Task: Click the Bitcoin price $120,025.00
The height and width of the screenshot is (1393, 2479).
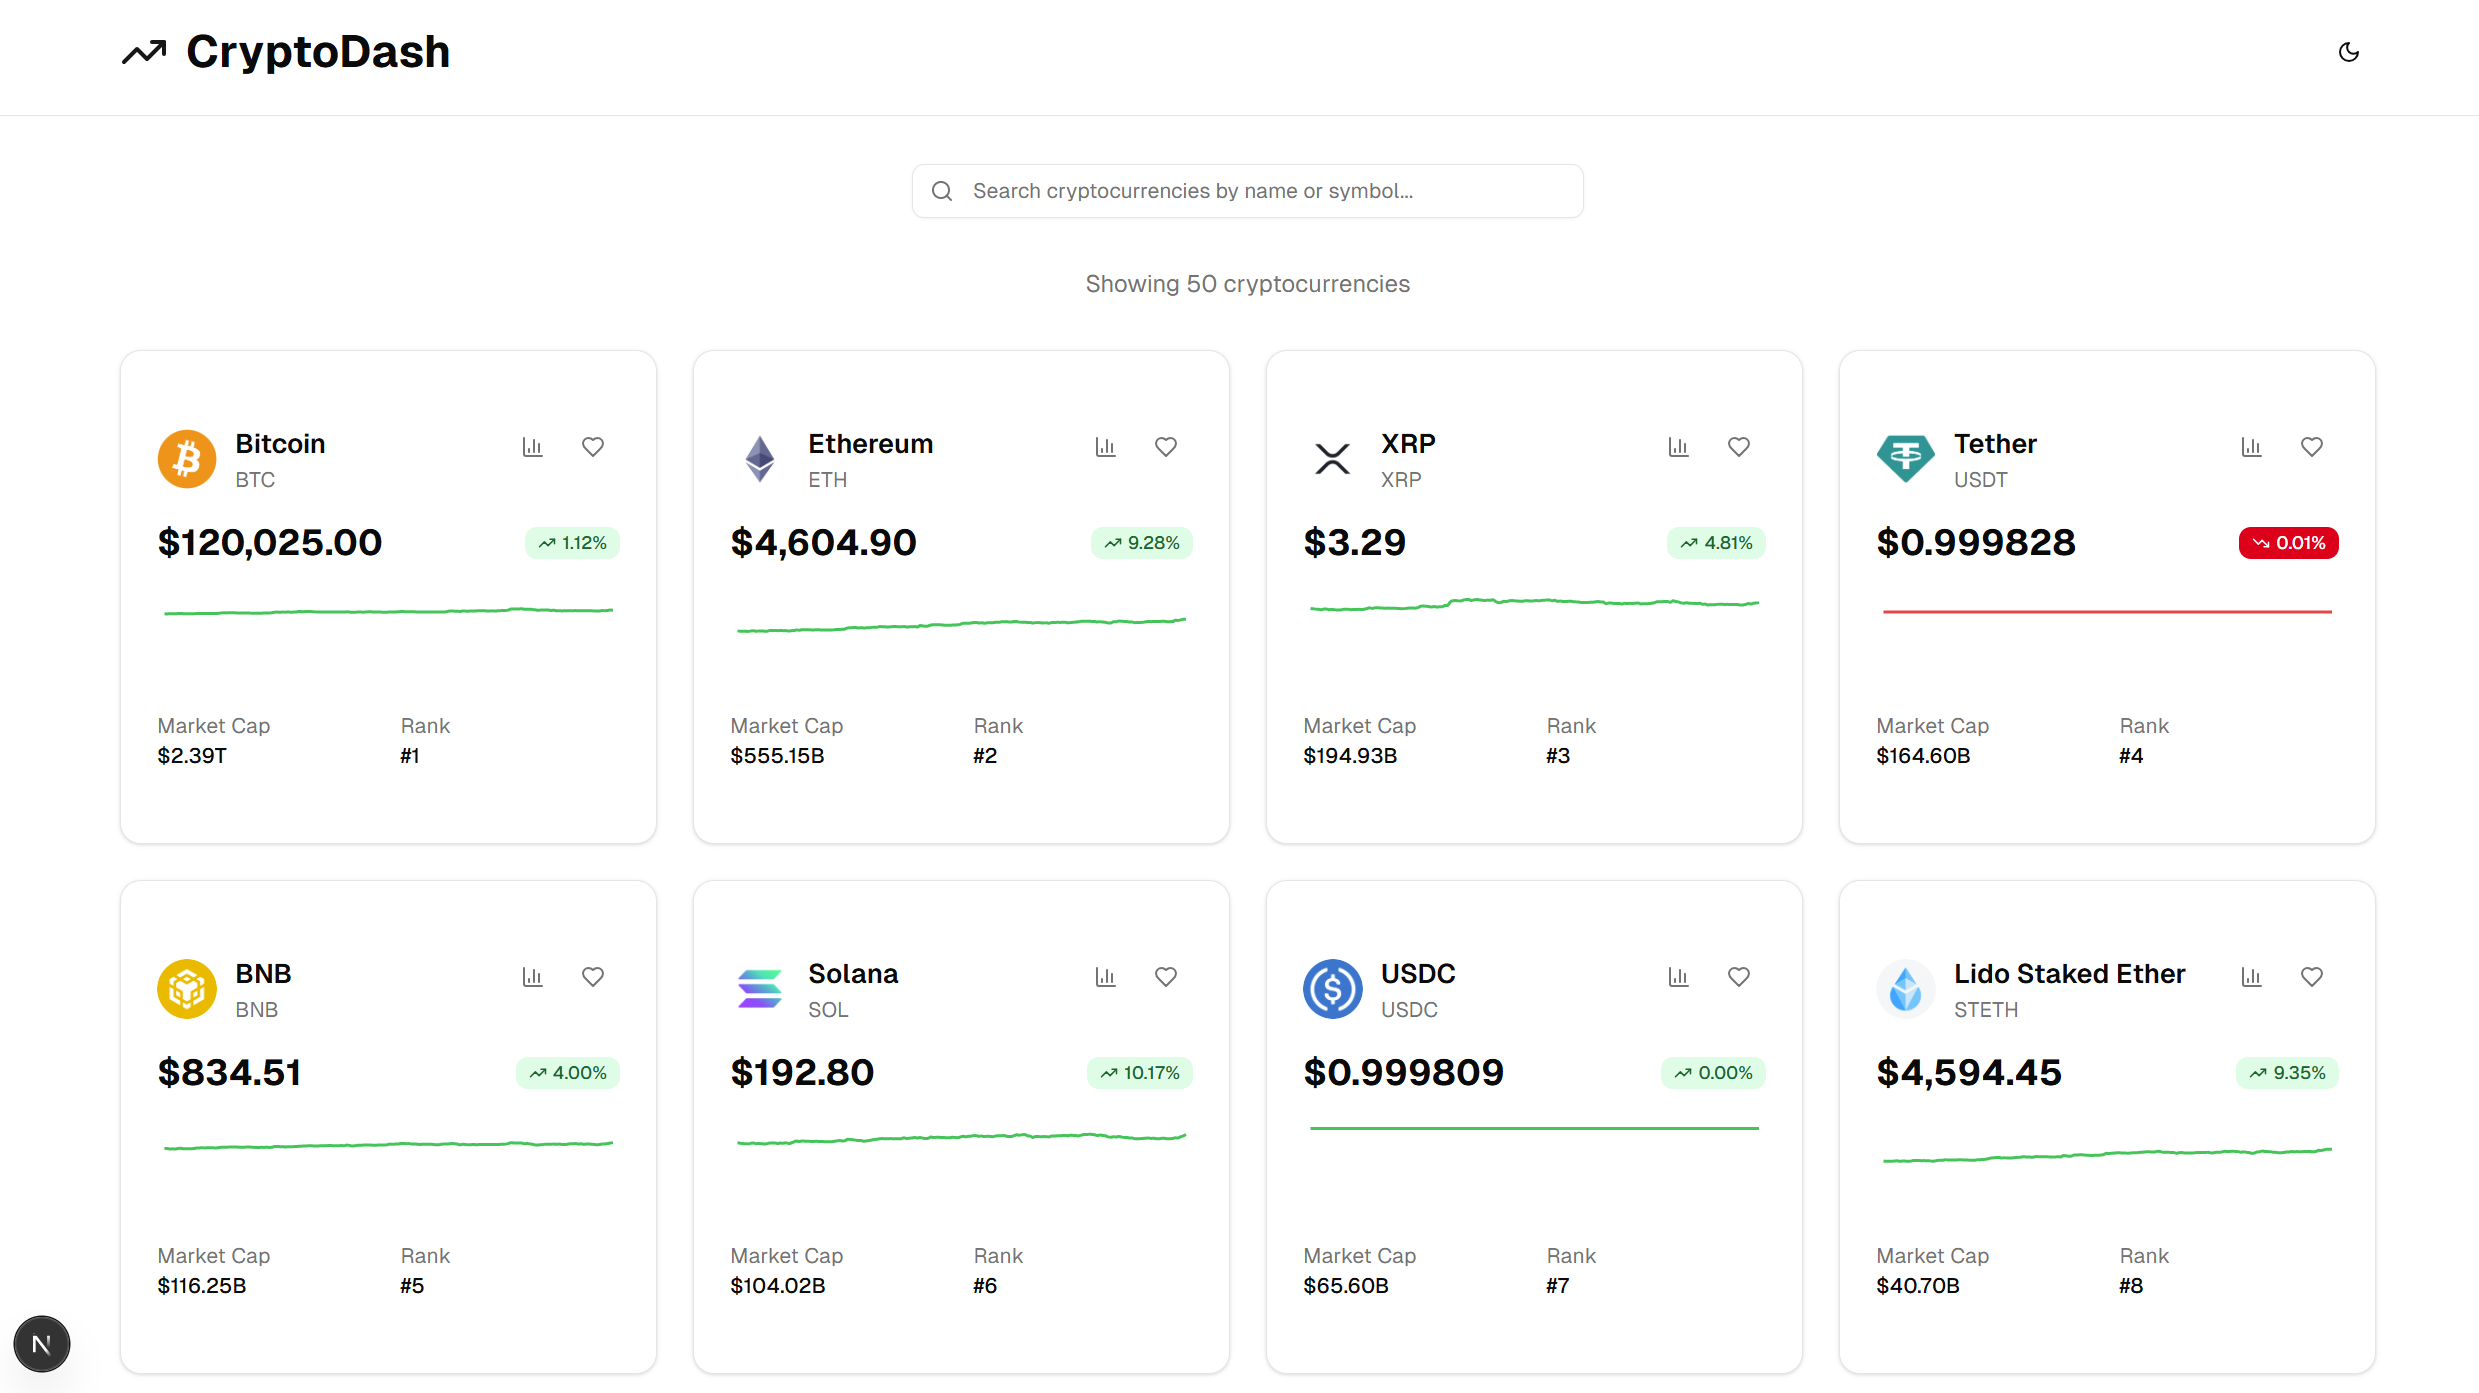Action: (270, 543)
